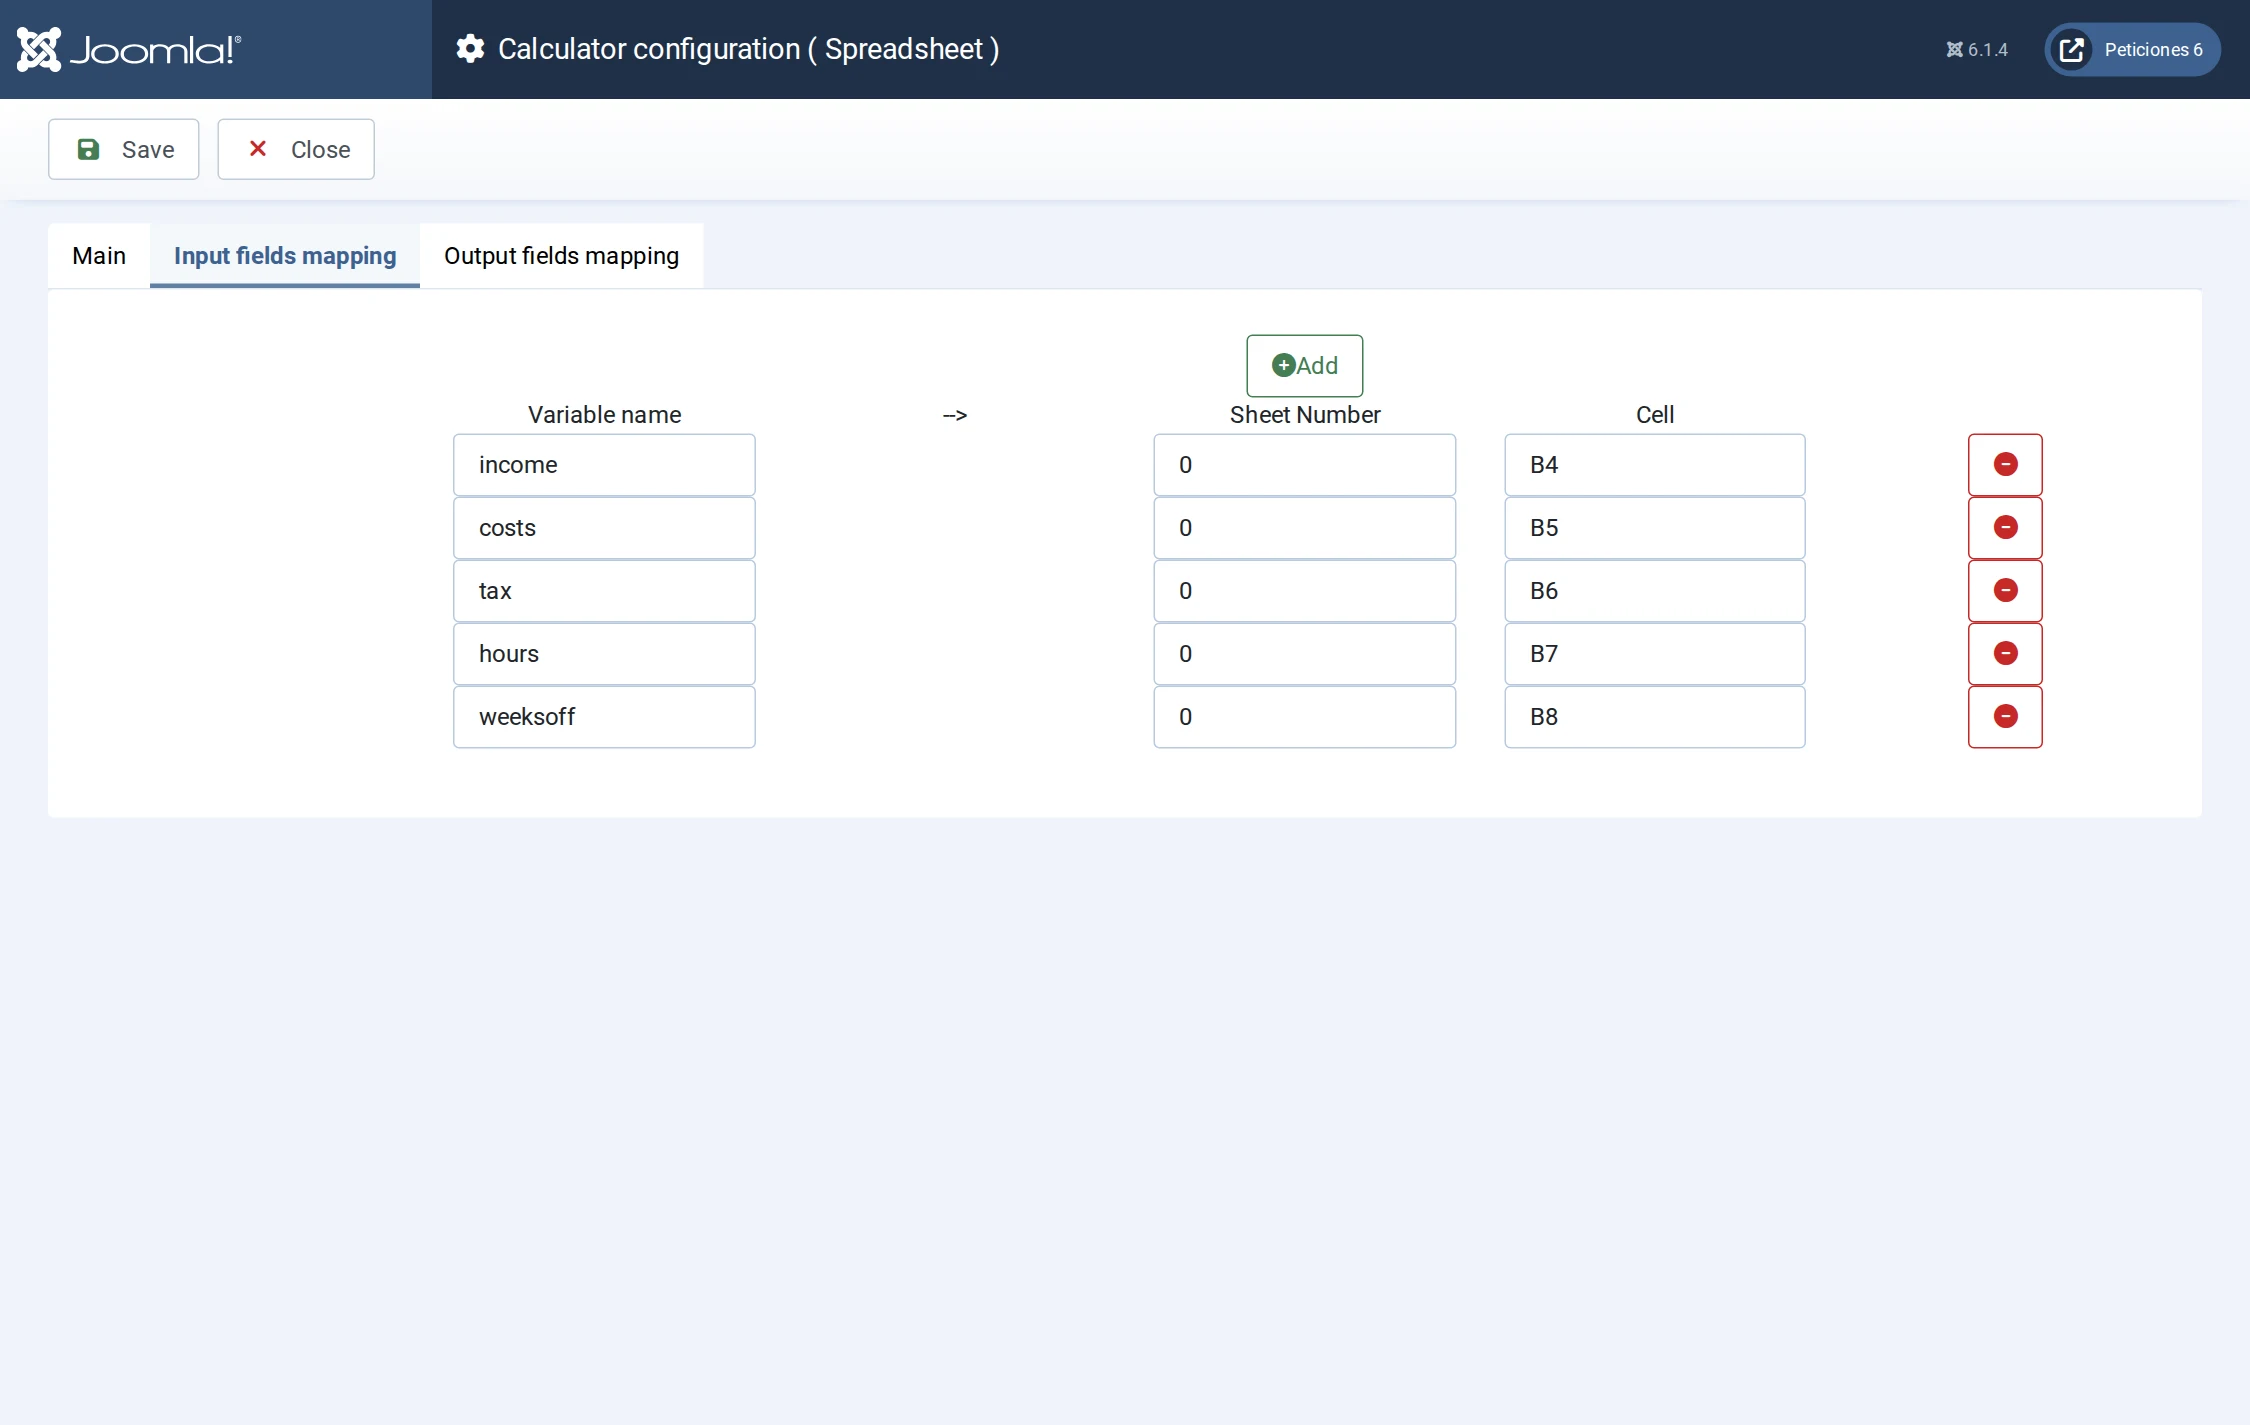Edit the B6 cell field
This screenshot has height=1425, width=2250.
coord(1654,590)
